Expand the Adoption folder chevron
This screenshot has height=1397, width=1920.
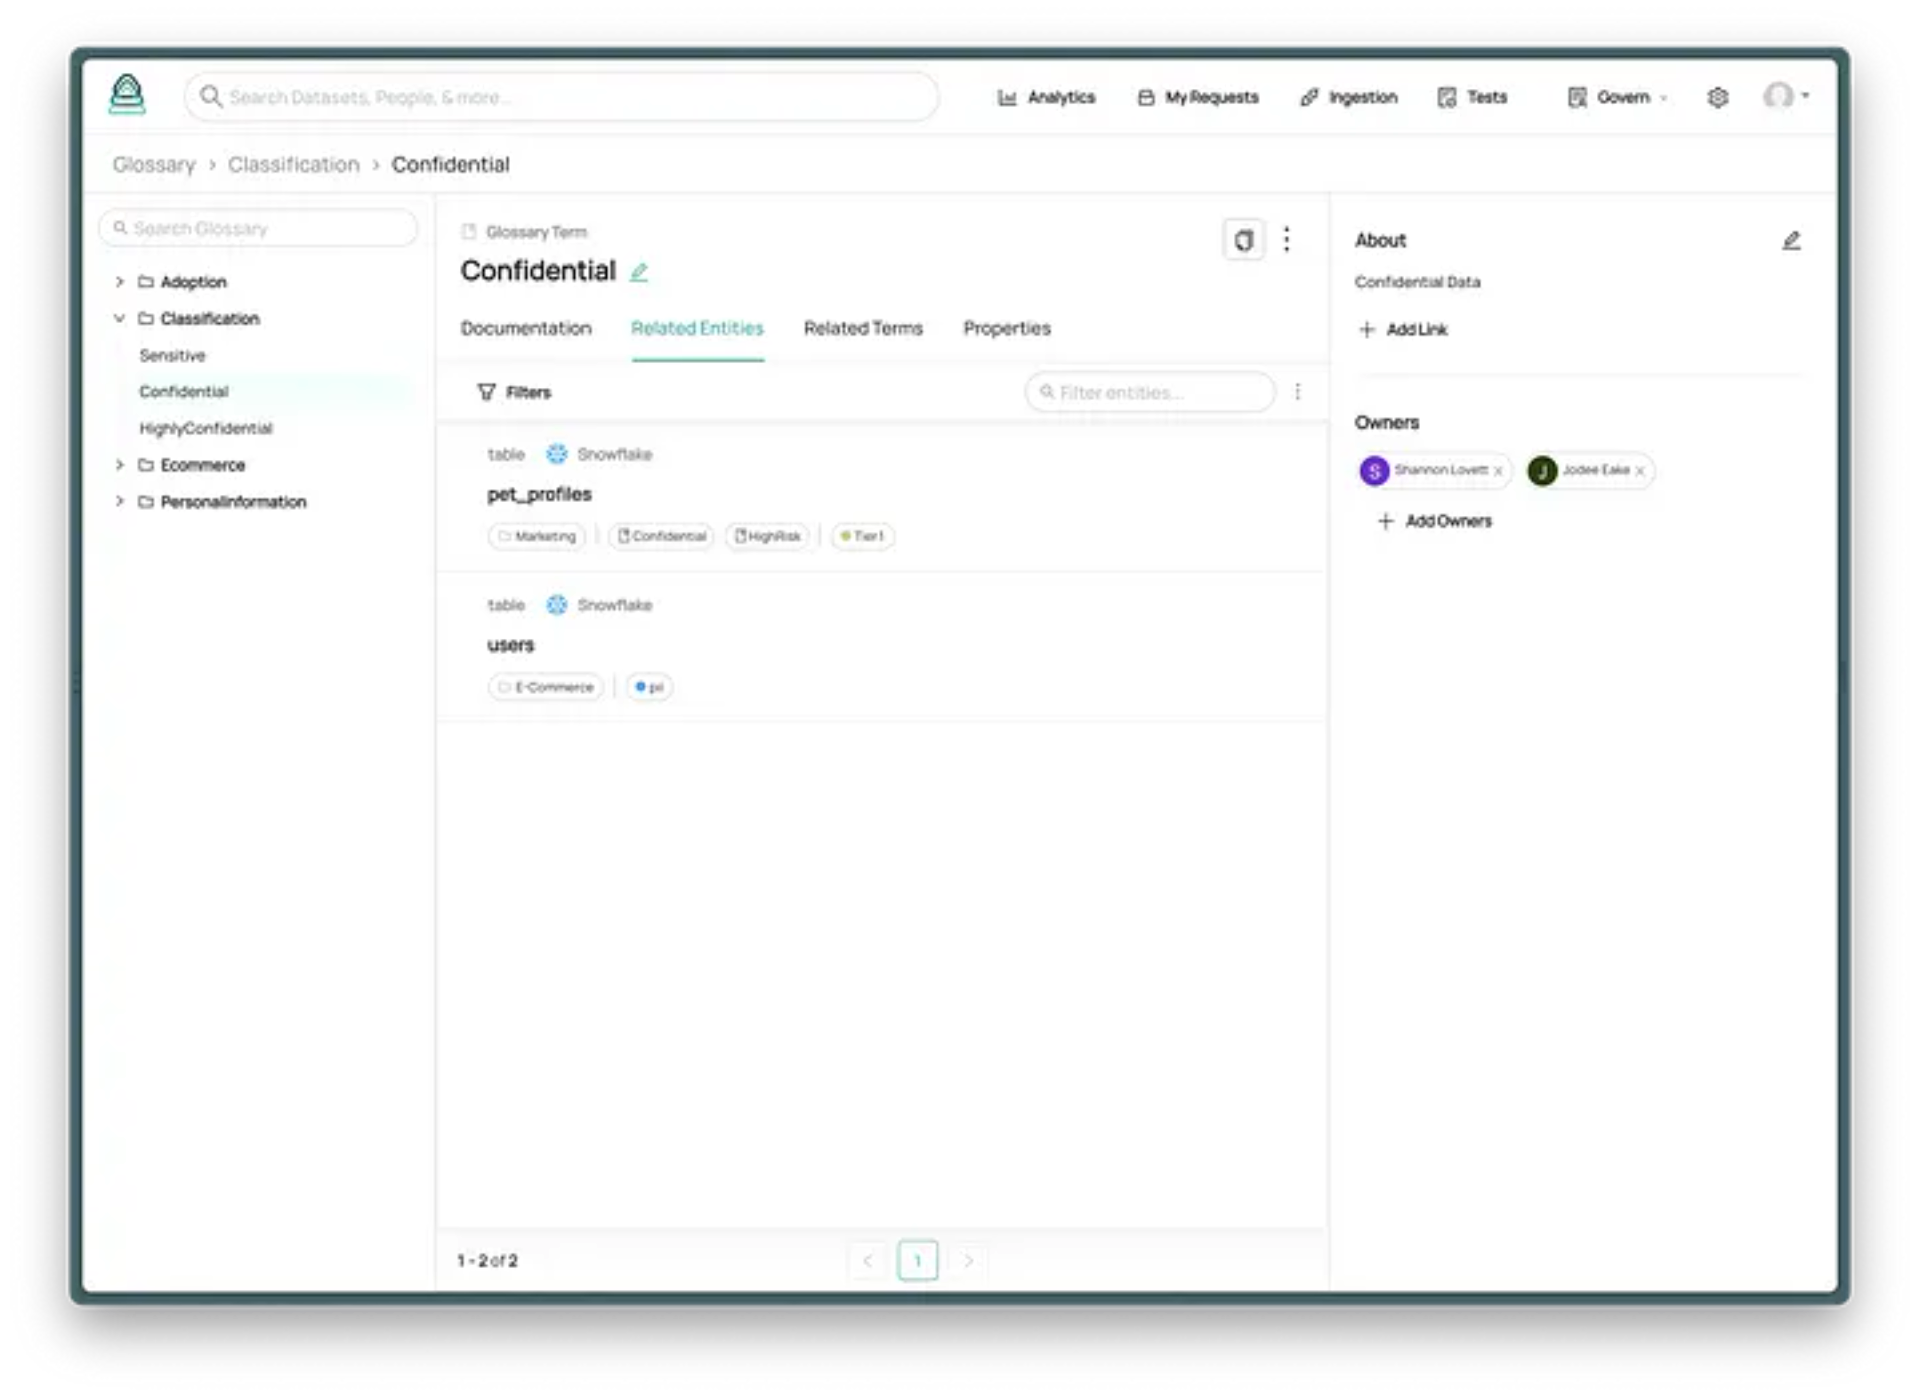(119, 282)
